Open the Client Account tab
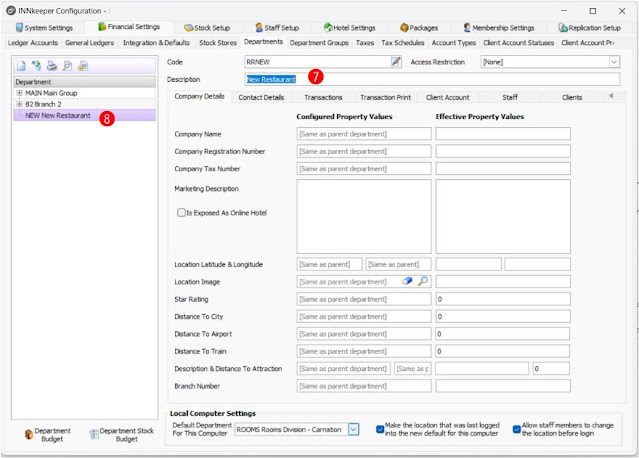Viewport: 639px width, 458px height. click(447, 97)
